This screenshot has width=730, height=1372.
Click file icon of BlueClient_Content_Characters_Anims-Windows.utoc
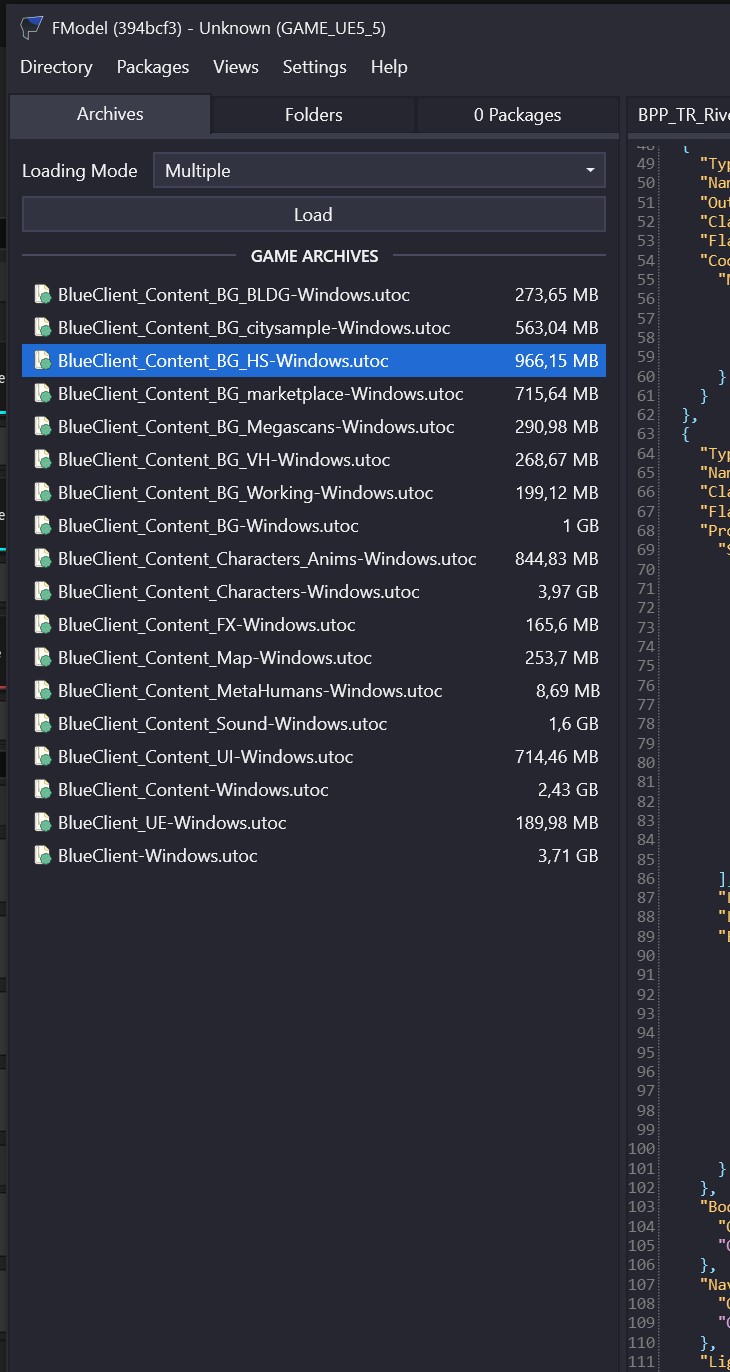pos(42,559)
